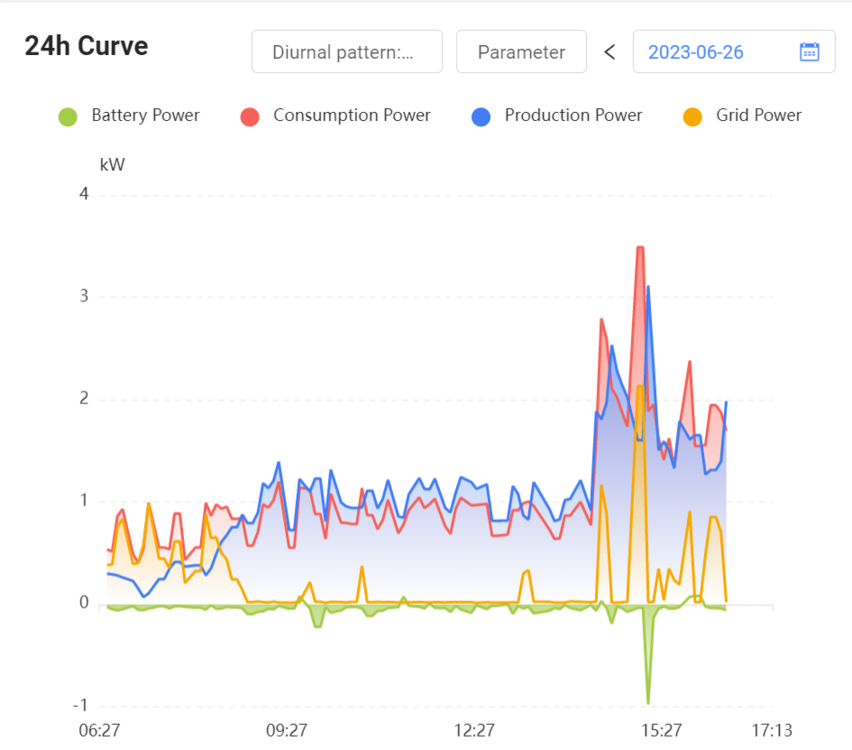Toggle Battery Power series via its label
The width and height of the screenshot is (852, 750).
pyautogui.click(x=145, y=116)
